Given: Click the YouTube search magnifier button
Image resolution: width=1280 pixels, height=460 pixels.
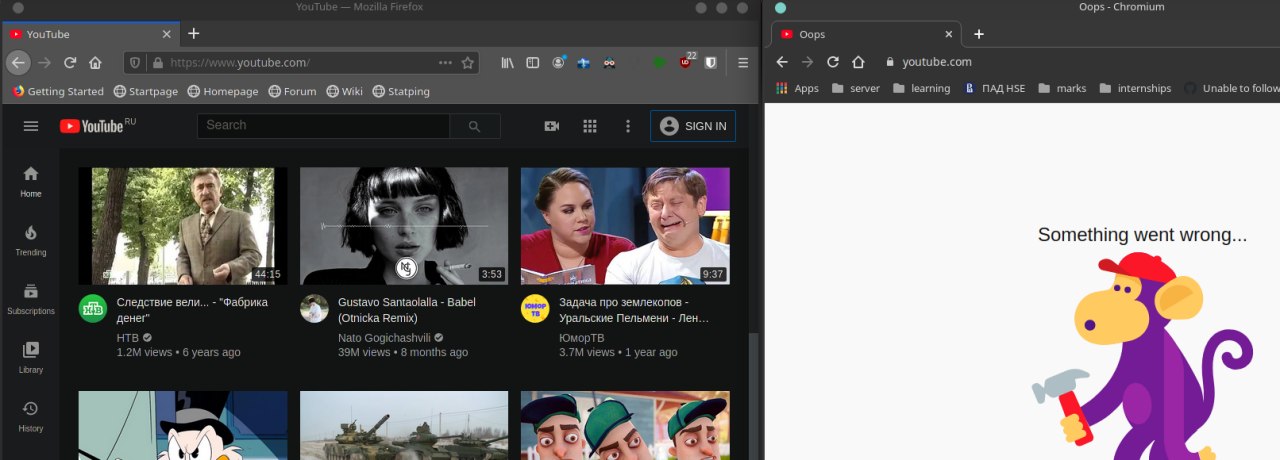Looking at the screenshot, I should 475,126.
